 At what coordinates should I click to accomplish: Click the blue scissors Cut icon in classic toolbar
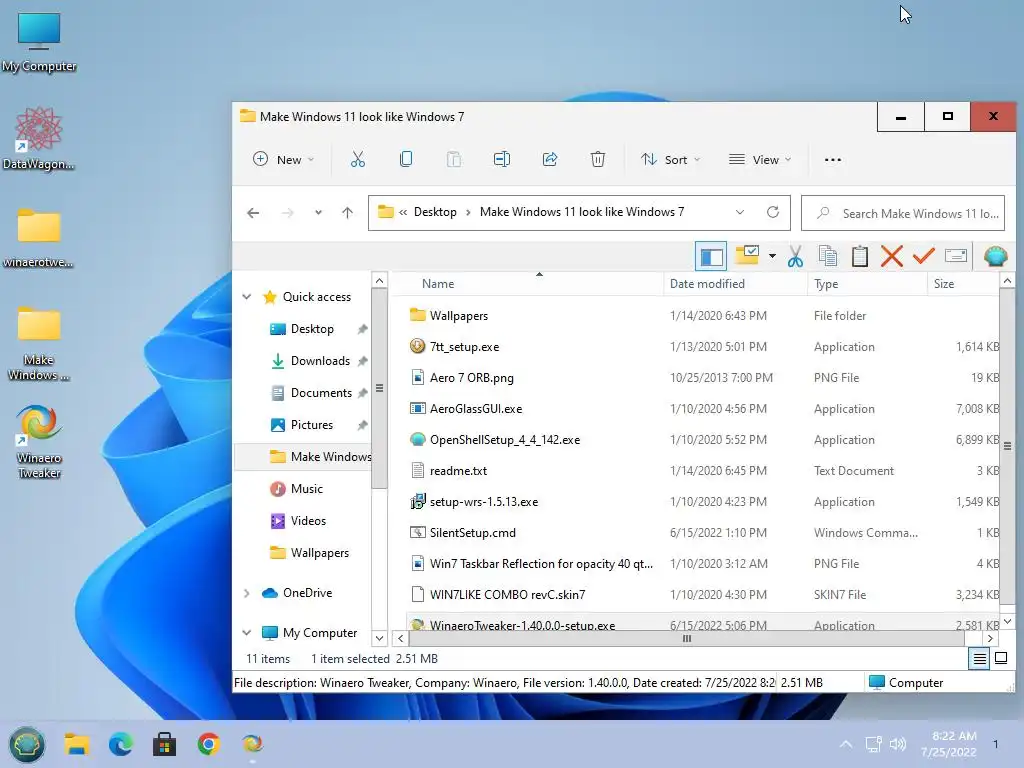795,257
